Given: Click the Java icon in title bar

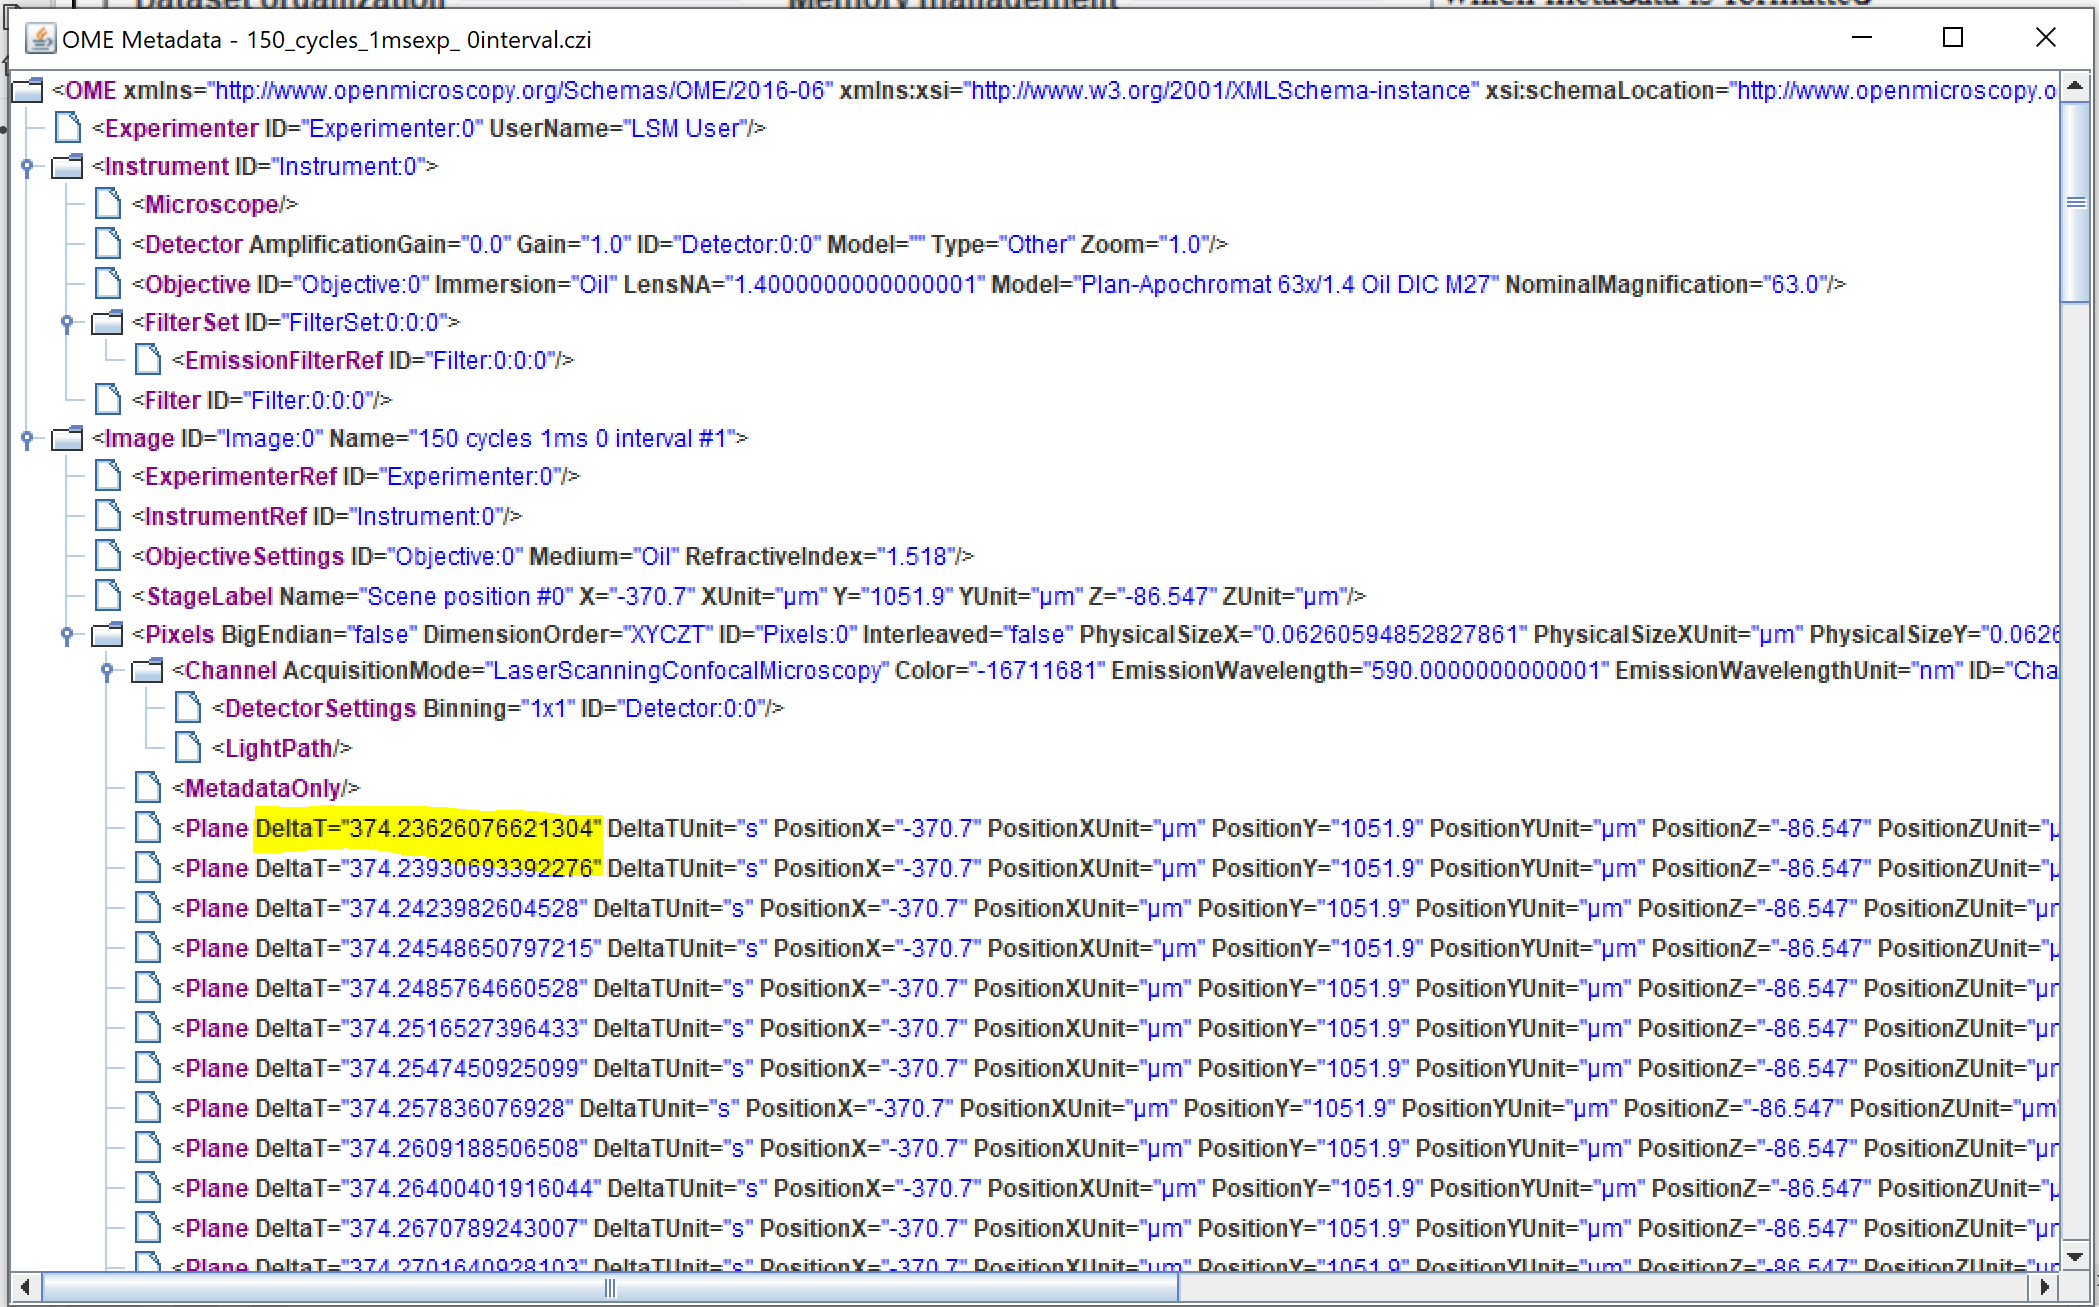Looking at the screenshot, I should (x=40, y=39).
